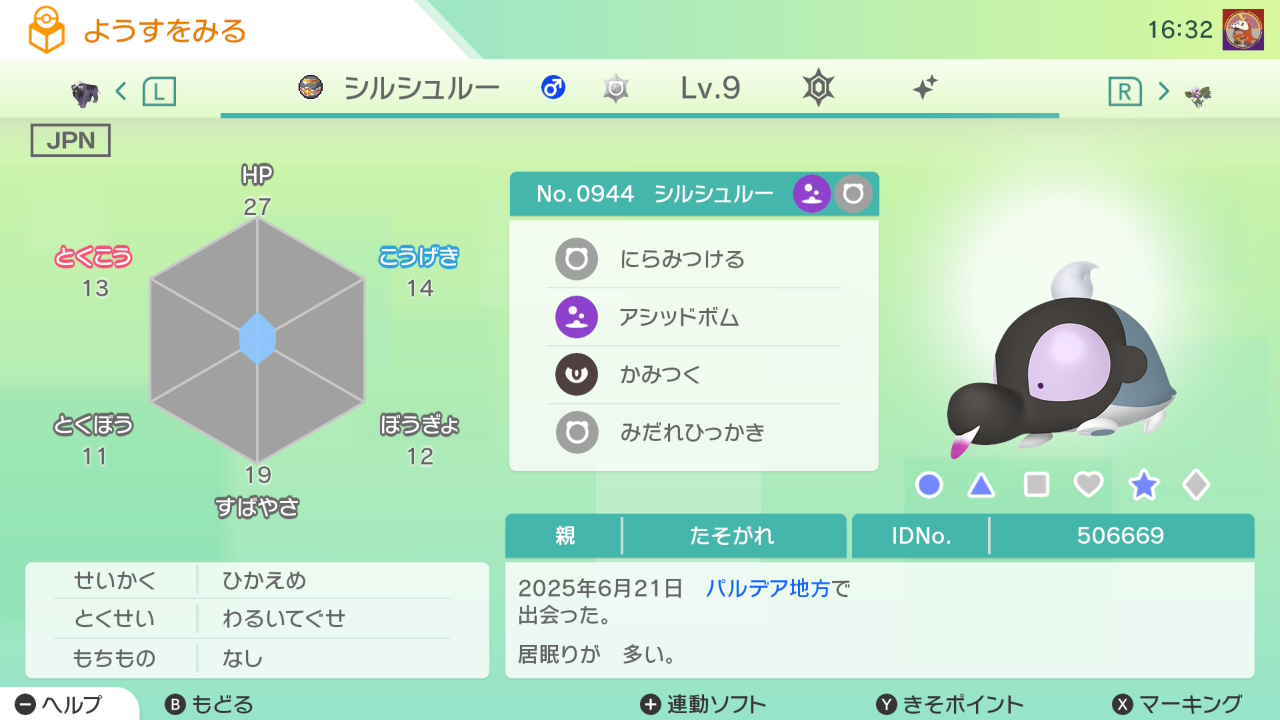The image size is (1280, 720).
Task: Click the こうげき attack stat label
Action: 419,257
